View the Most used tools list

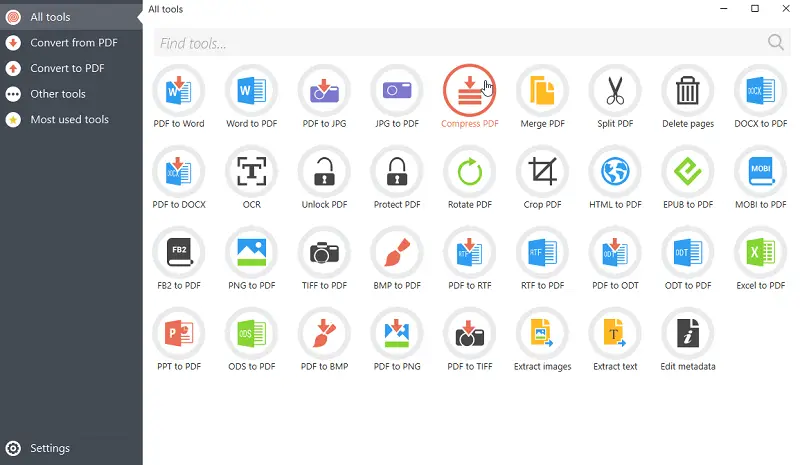[x=71, y=119]
